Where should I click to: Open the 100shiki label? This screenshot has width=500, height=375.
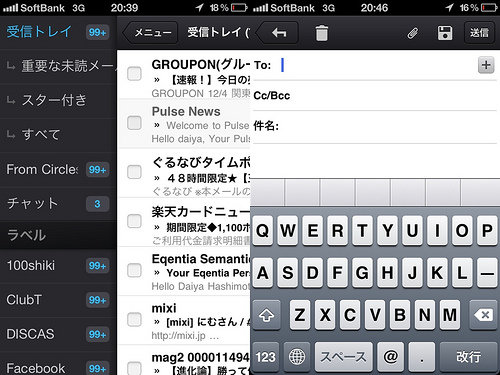pos(58,266)
